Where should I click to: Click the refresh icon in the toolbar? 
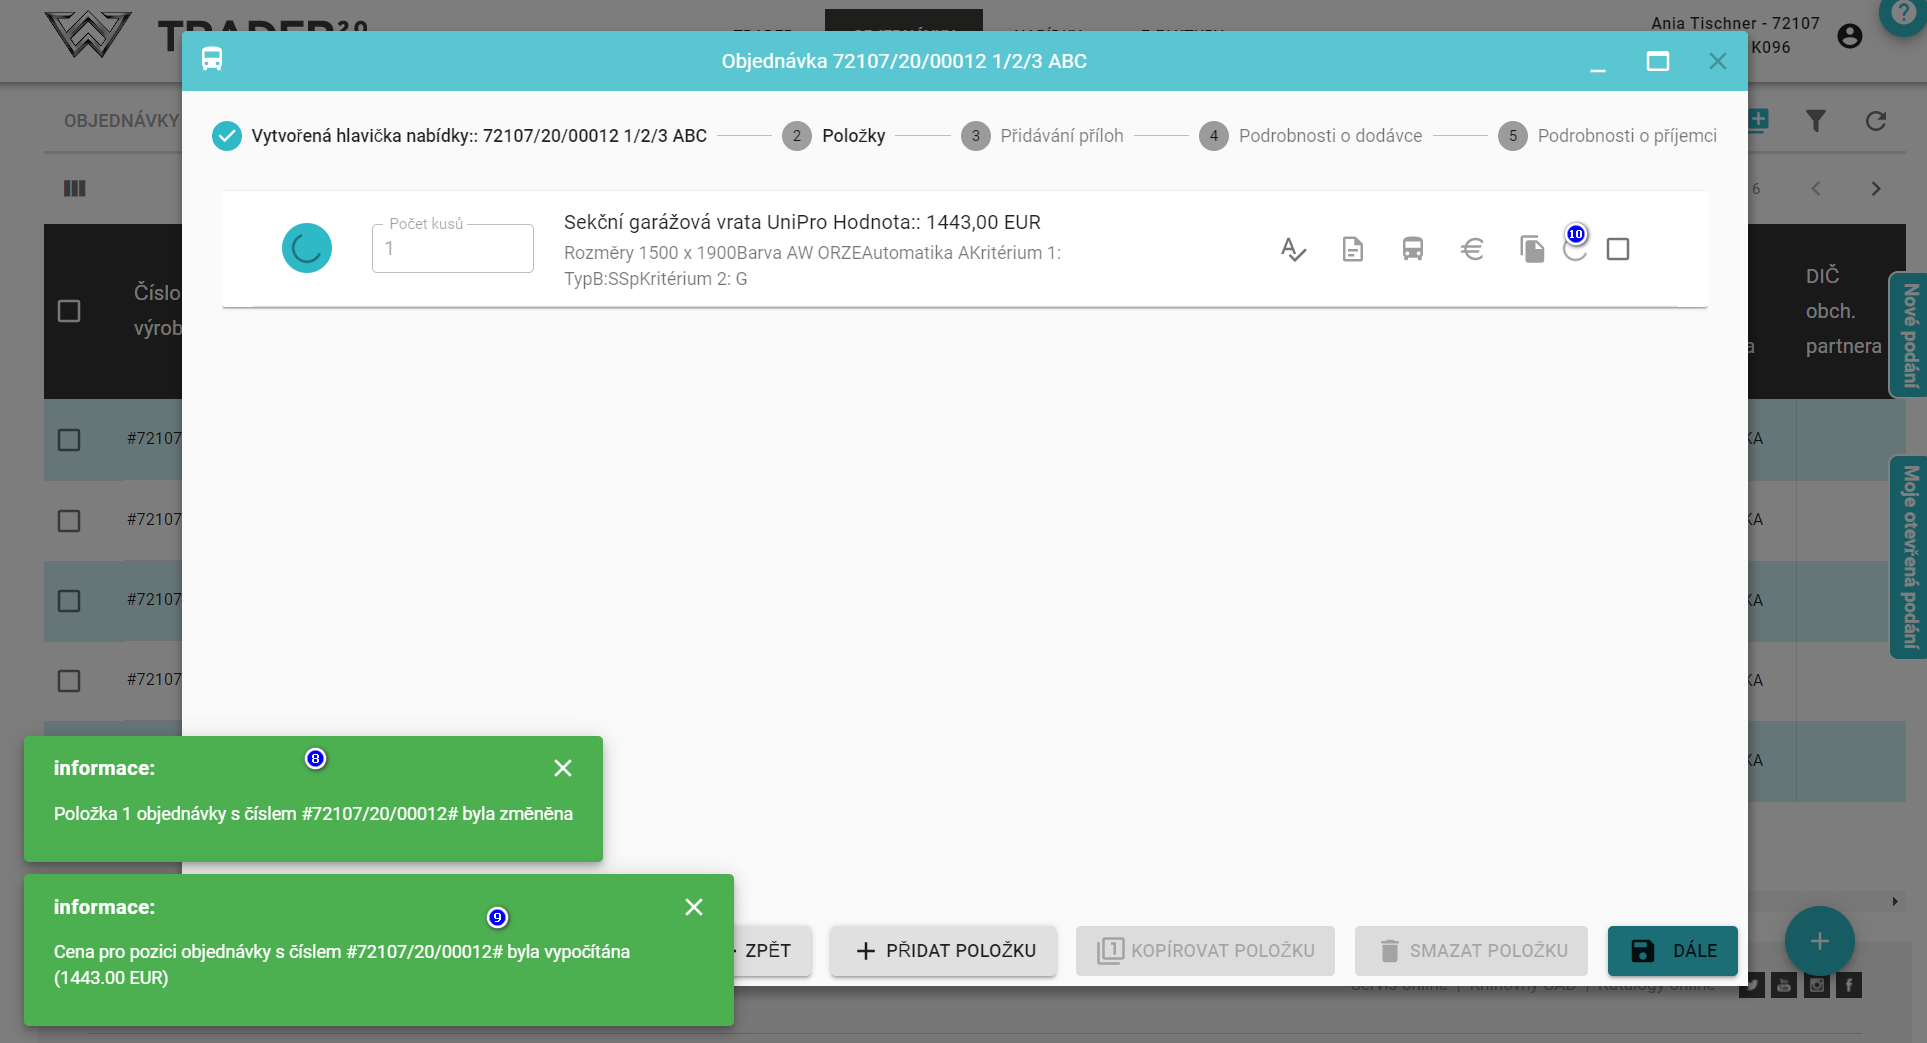coord(1875,121)
